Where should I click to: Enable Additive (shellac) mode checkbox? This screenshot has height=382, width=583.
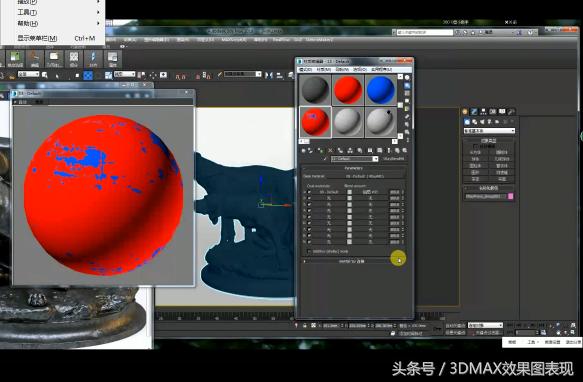(309, 251)
